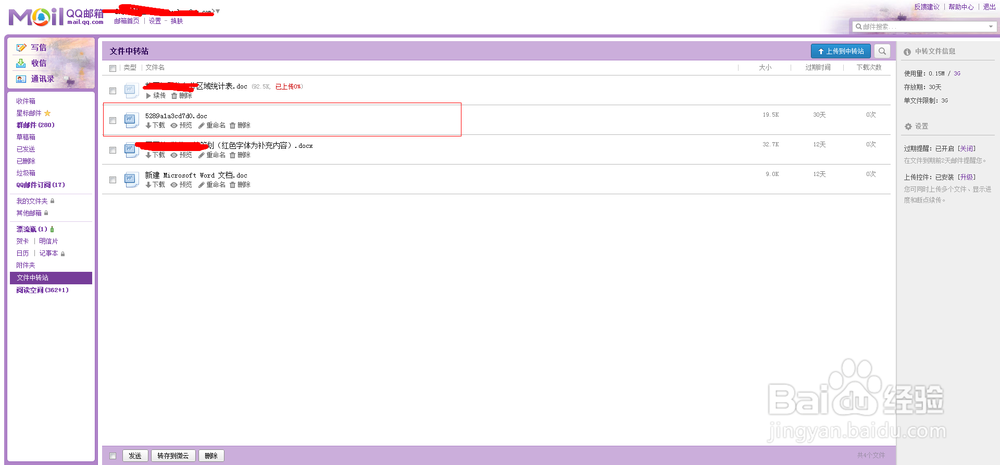
Task: Click the green bottle icon beside 漂流瓶
Action: [52, 229]
